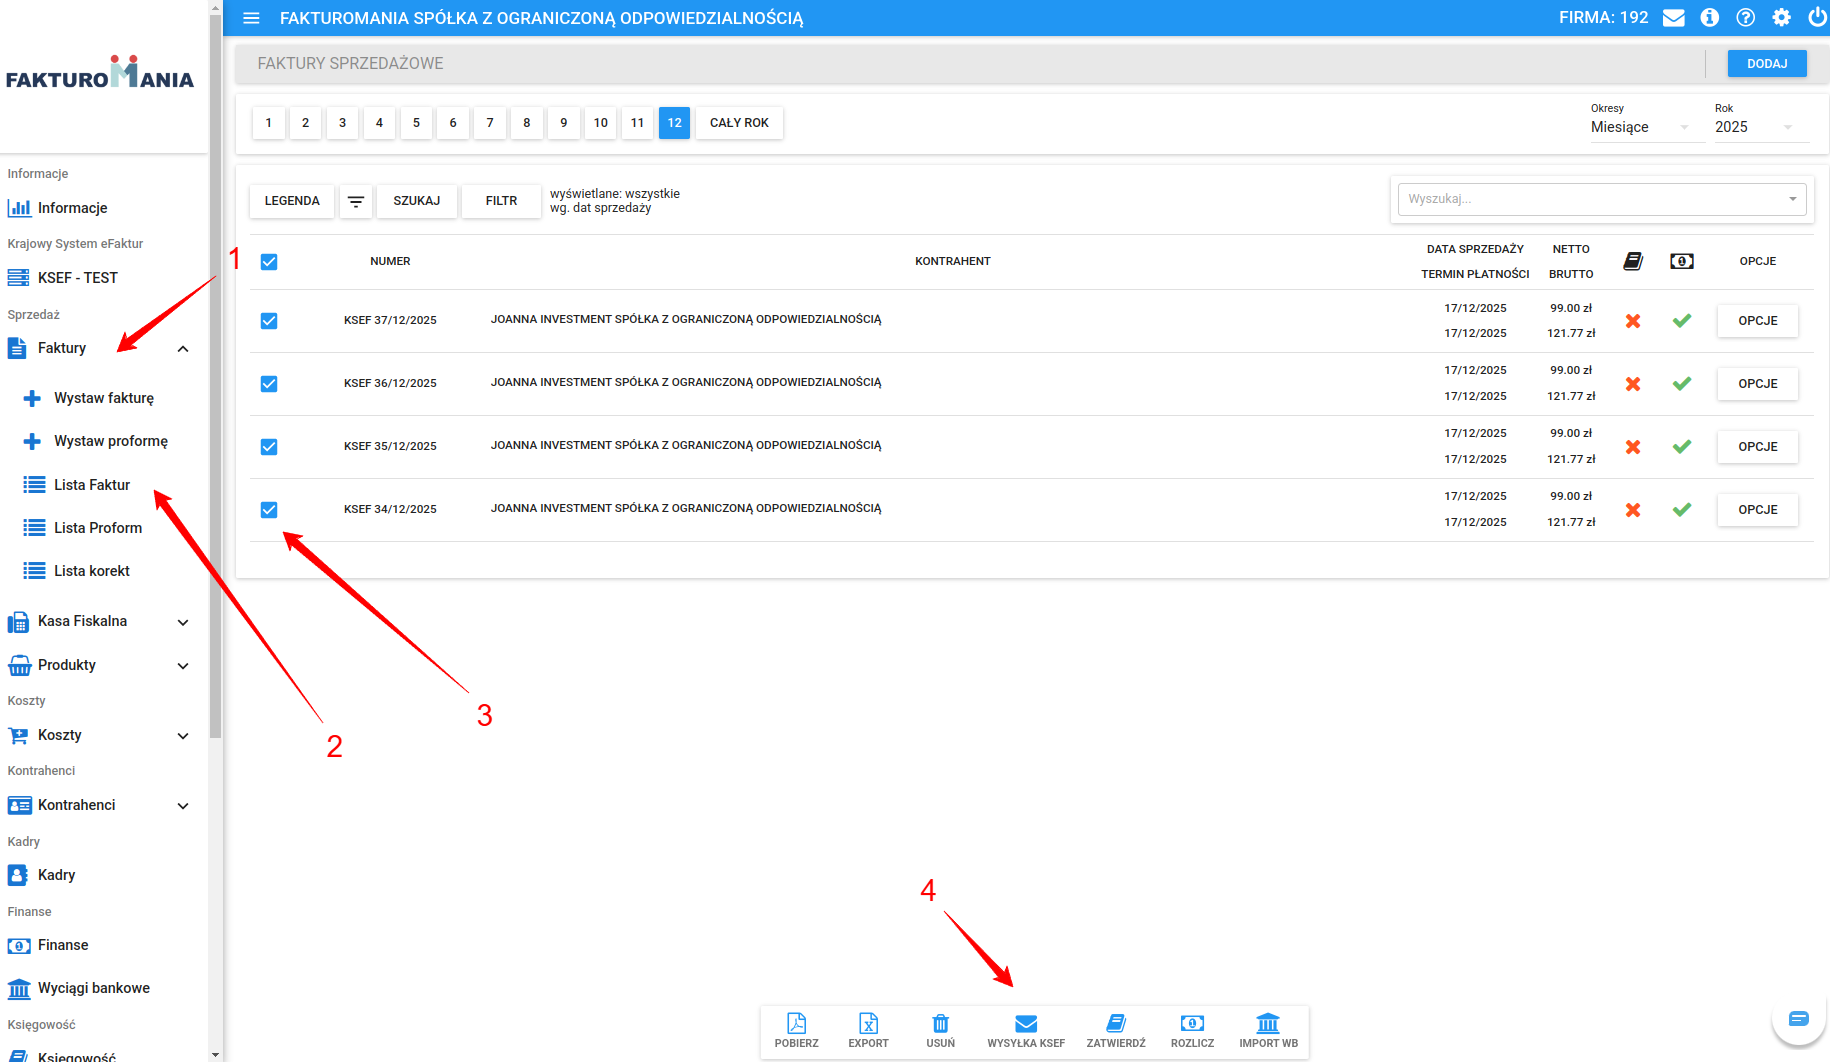Viewport: 1830px width, 1062px height.
Task: Click the info circle icon in header
Action: click(1710, 18)
